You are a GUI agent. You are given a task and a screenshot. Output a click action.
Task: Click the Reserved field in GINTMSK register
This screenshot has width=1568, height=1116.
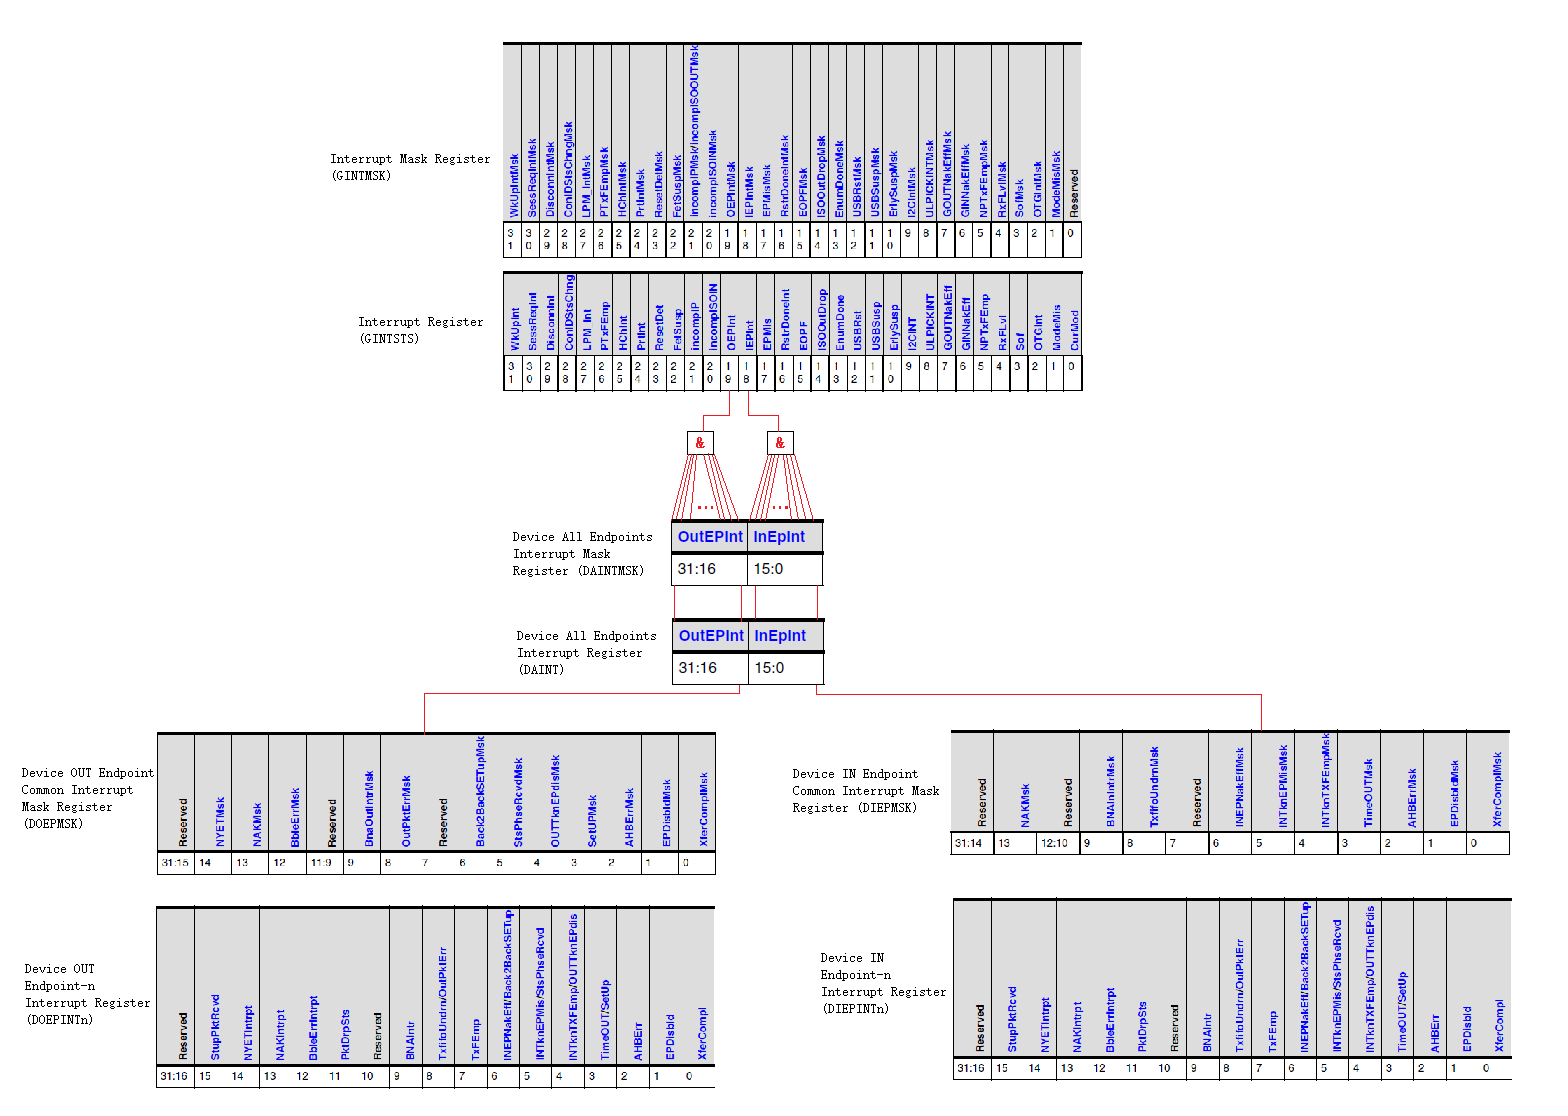(1074, 192)
